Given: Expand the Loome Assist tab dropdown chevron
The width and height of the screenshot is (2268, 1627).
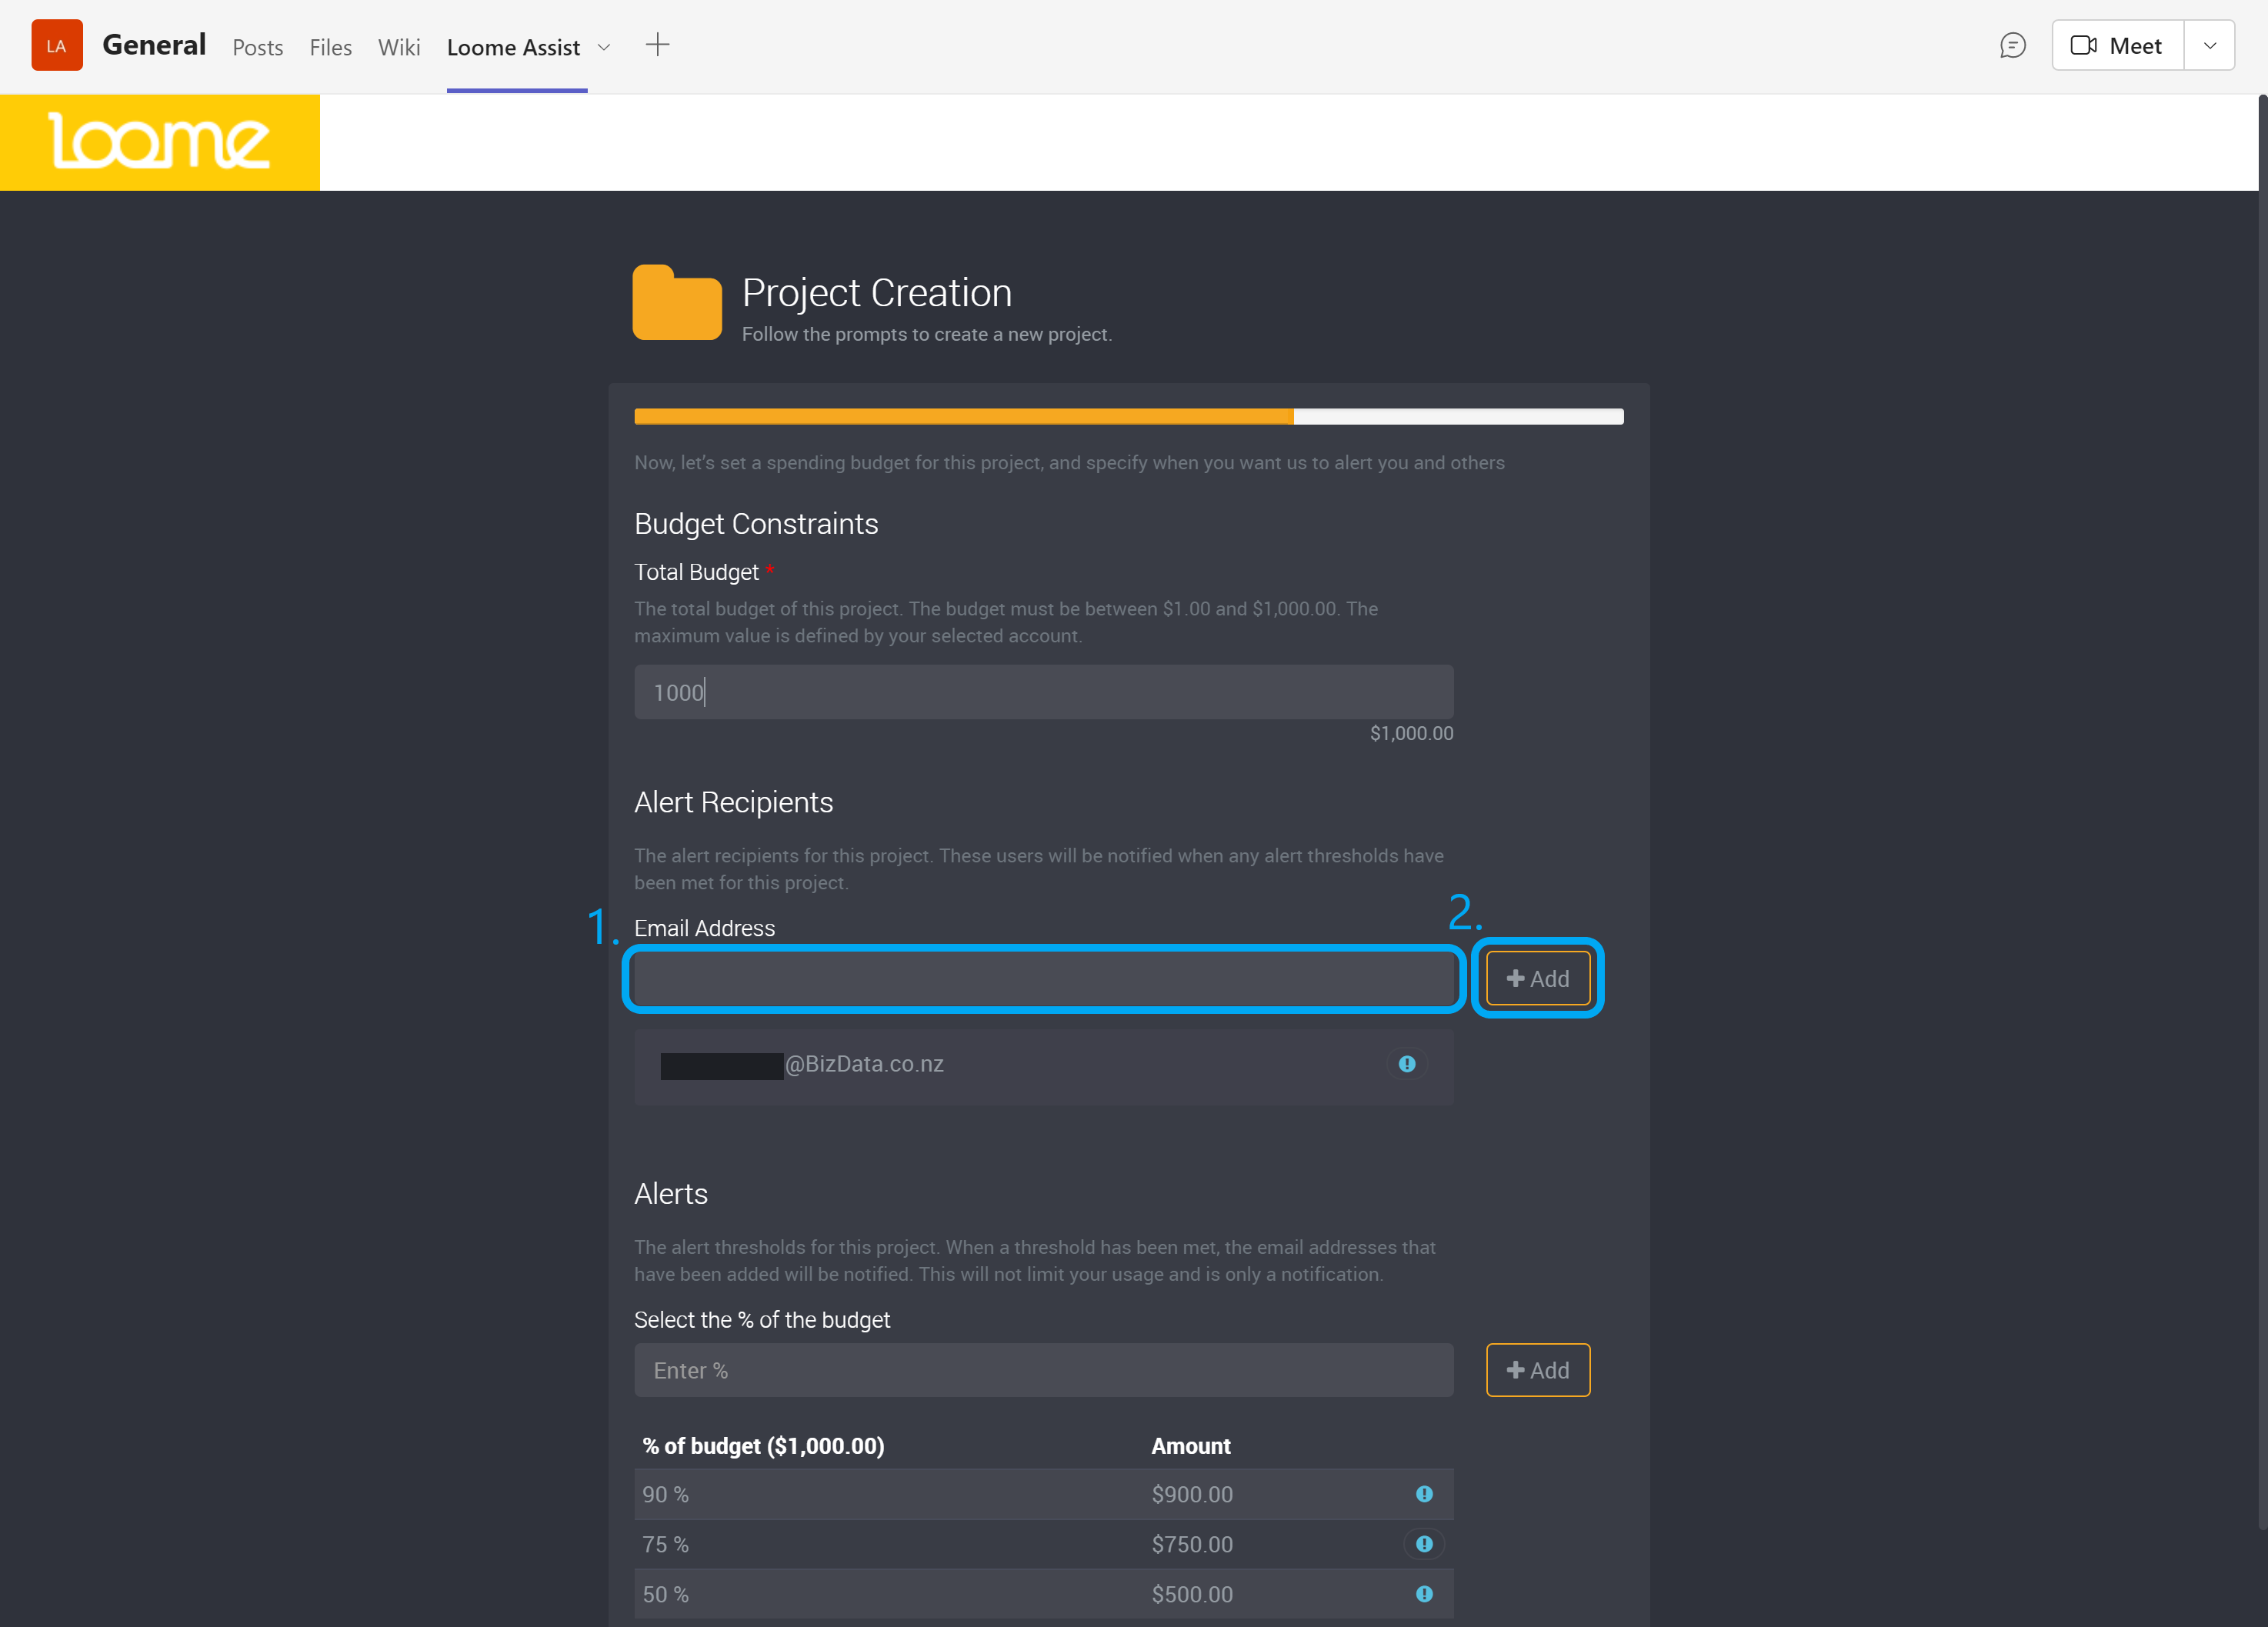Looking at the screenshot, I should click(604, 47).
